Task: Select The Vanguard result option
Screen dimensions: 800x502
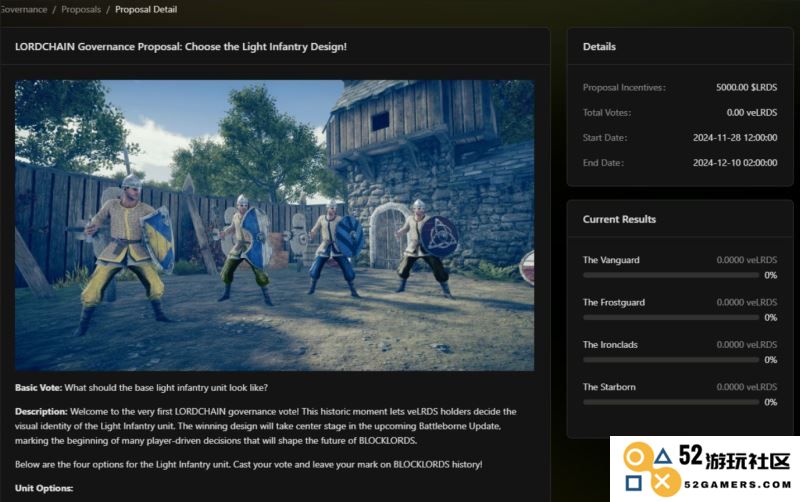Action: [x=611, y=260]
